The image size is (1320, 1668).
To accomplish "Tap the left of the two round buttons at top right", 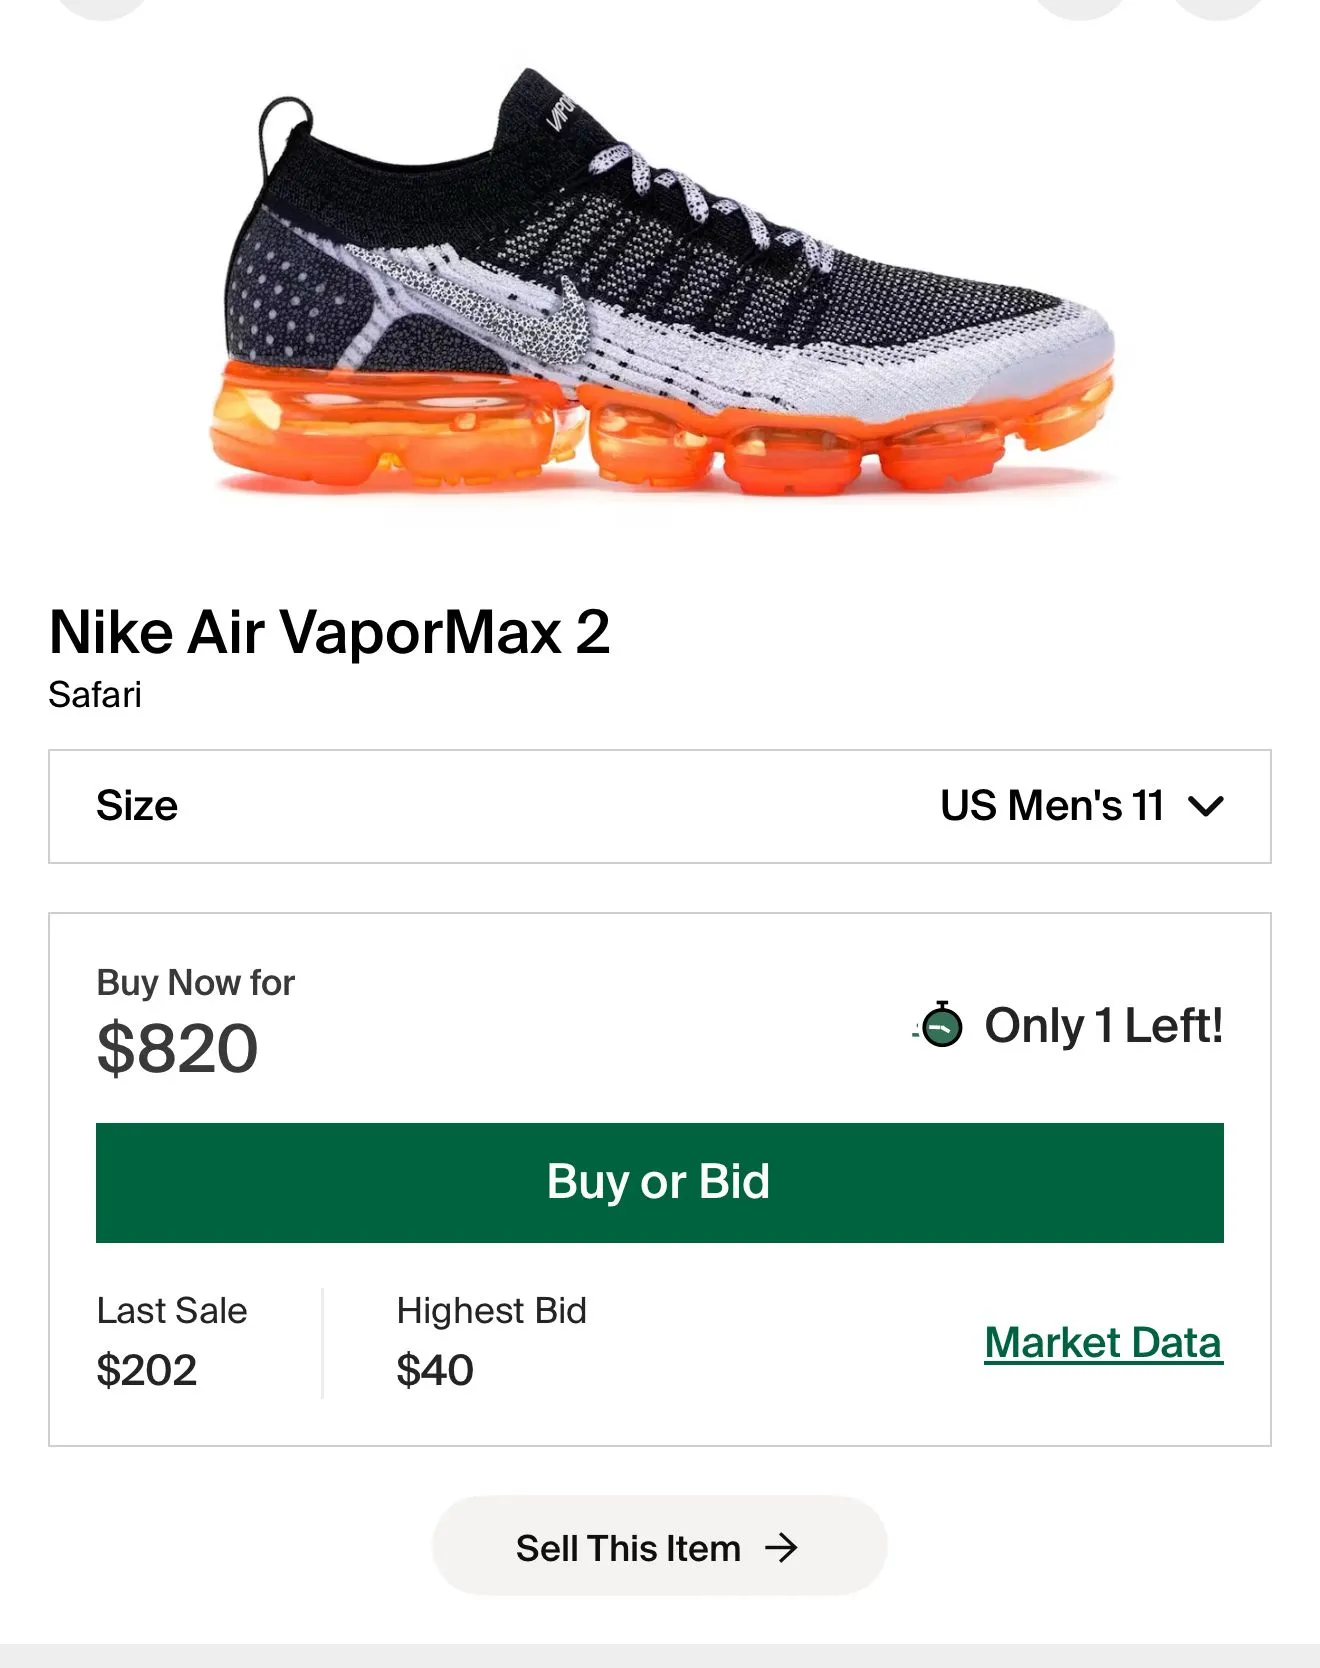I will (x=1080, y=8).
